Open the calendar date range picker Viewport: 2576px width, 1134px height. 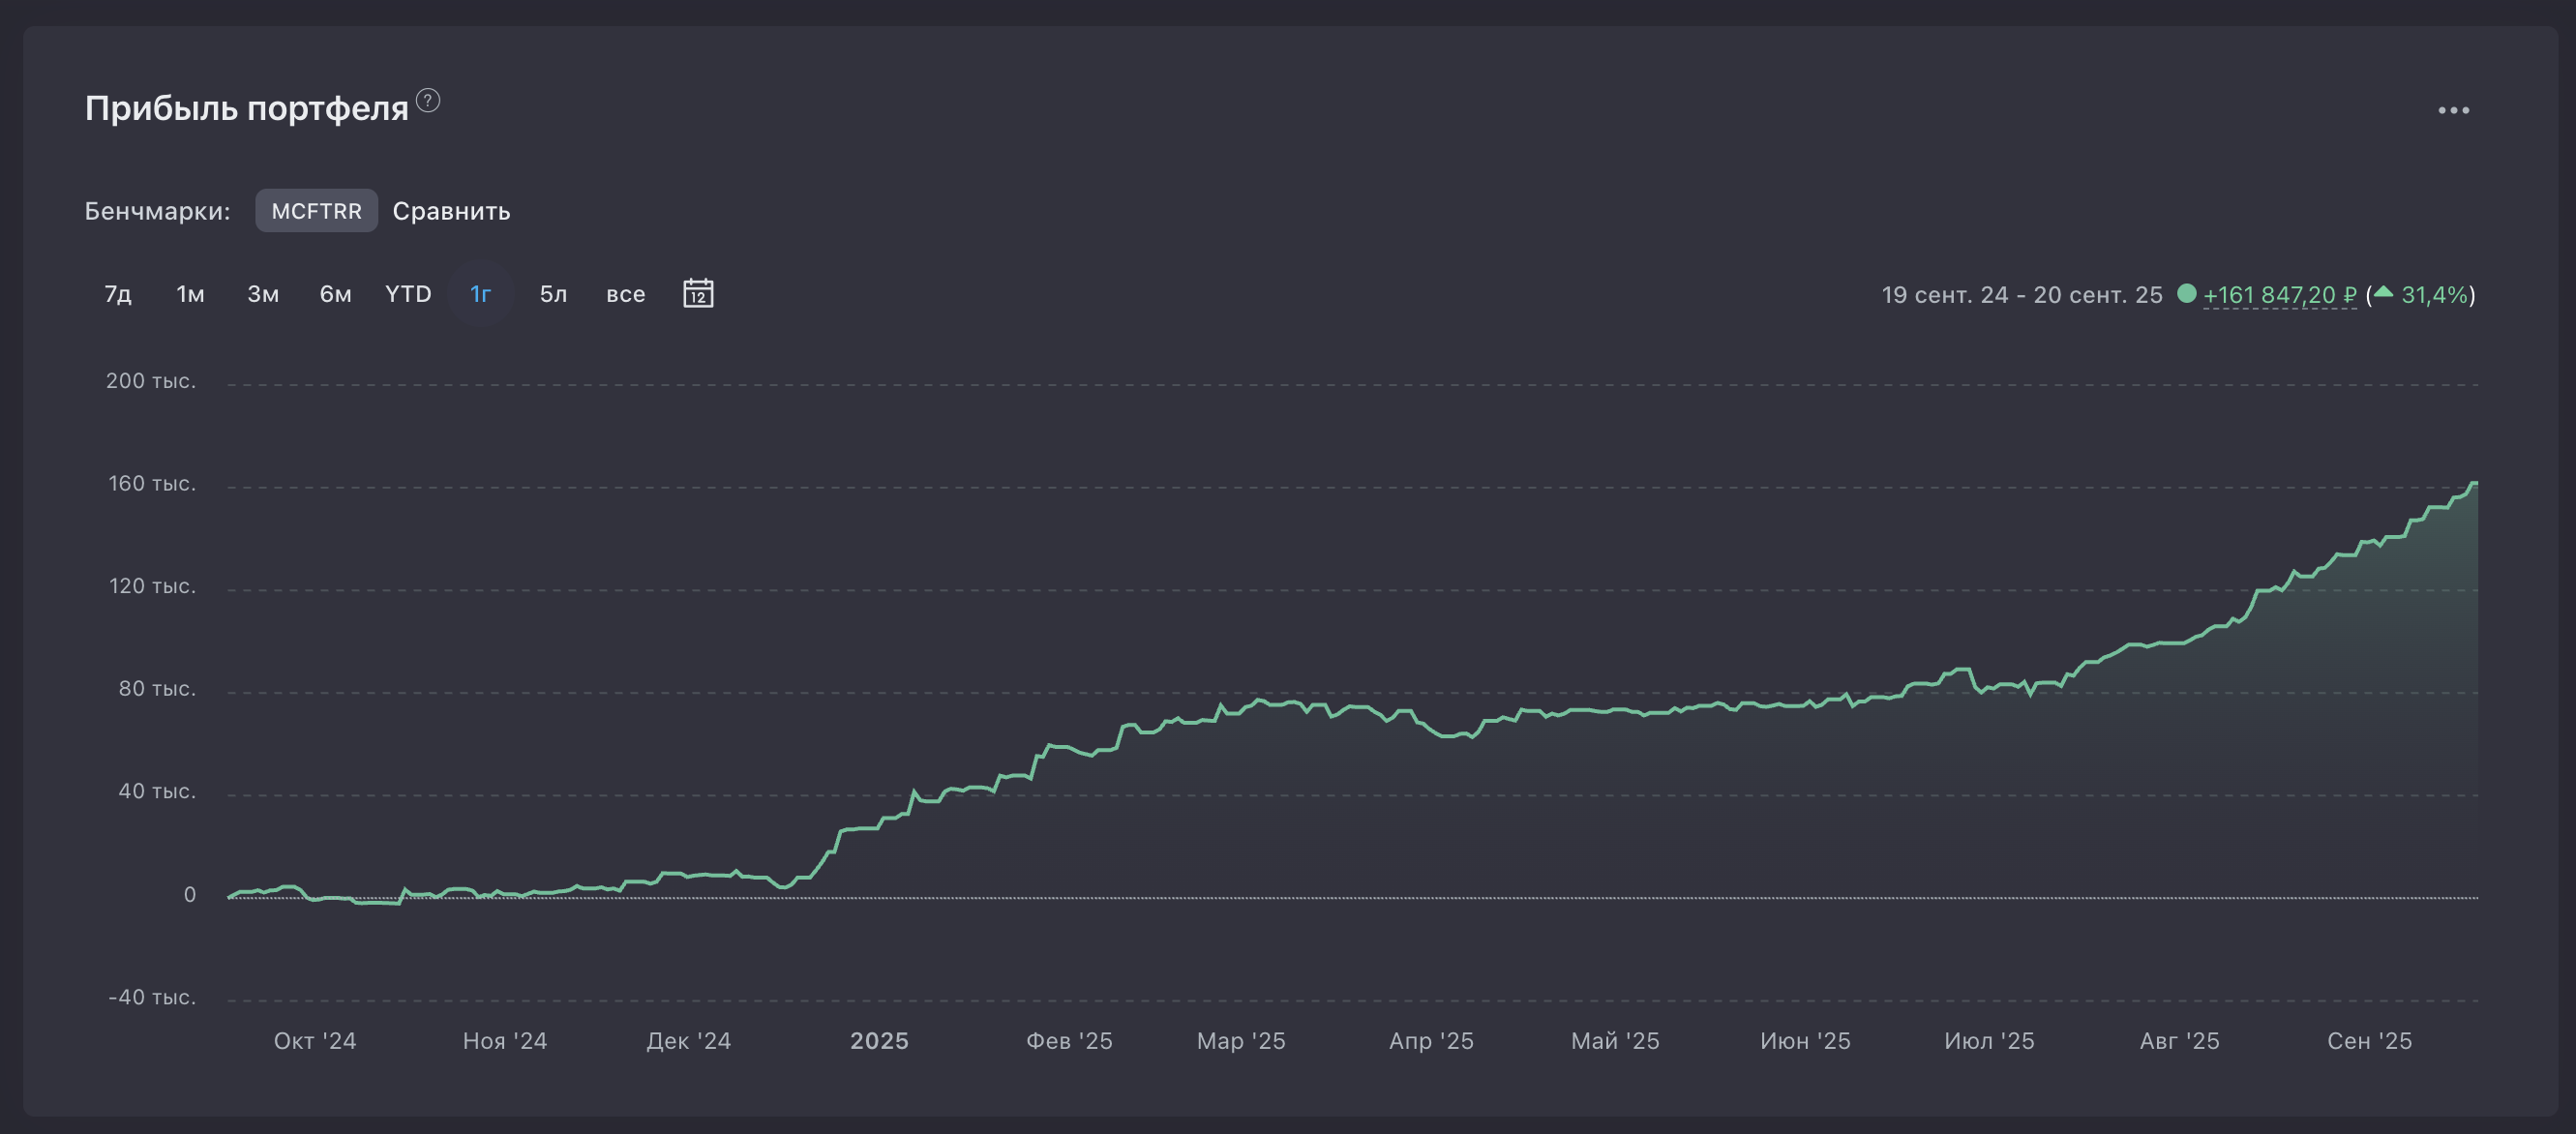coord(698,293)
